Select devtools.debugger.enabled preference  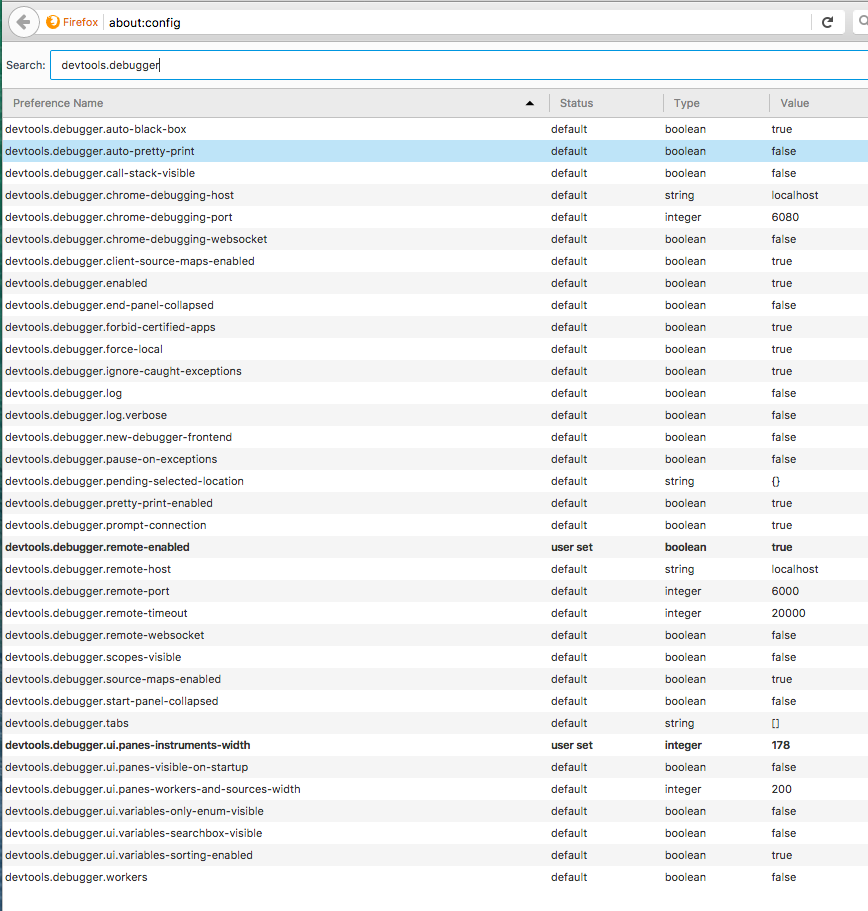click(435, 284)
